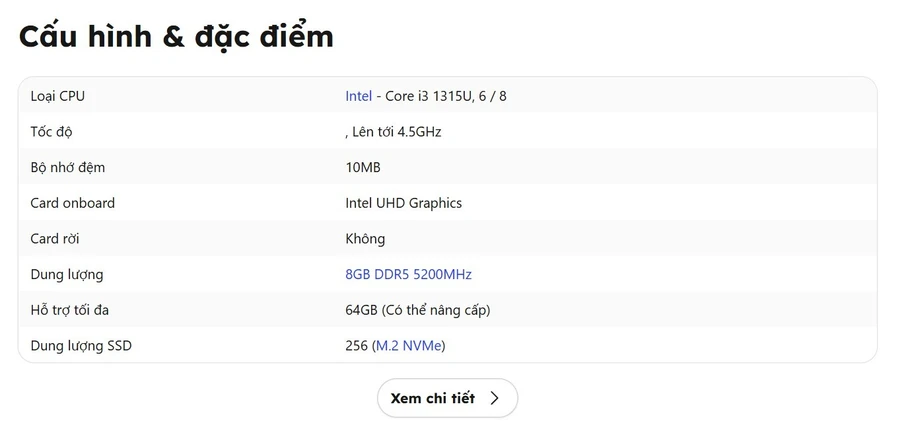The width and height of the screenshot is (900, 440).
Task: Click the chevron arrow in Xem chi tiết
Action: coord(494,398)
